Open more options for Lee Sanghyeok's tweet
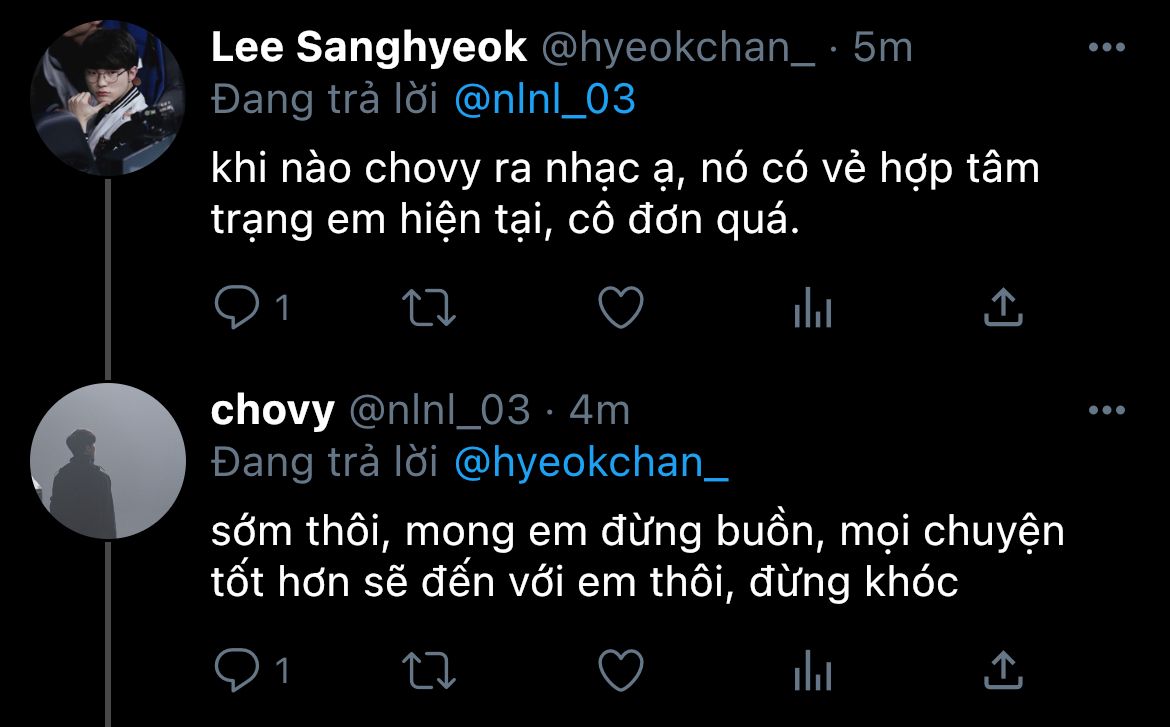Screen dimensions: 1170x727 pos(1106,47)
